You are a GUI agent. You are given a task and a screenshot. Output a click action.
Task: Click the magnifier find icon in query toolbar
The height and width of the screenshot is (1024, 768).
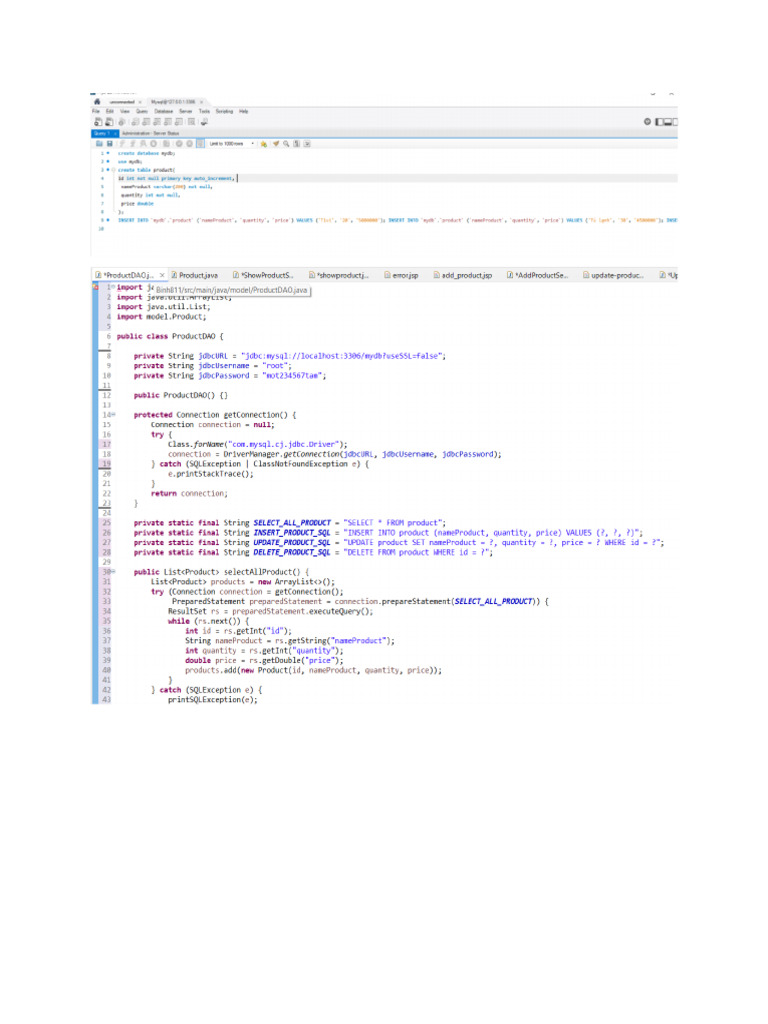point(285,143)
